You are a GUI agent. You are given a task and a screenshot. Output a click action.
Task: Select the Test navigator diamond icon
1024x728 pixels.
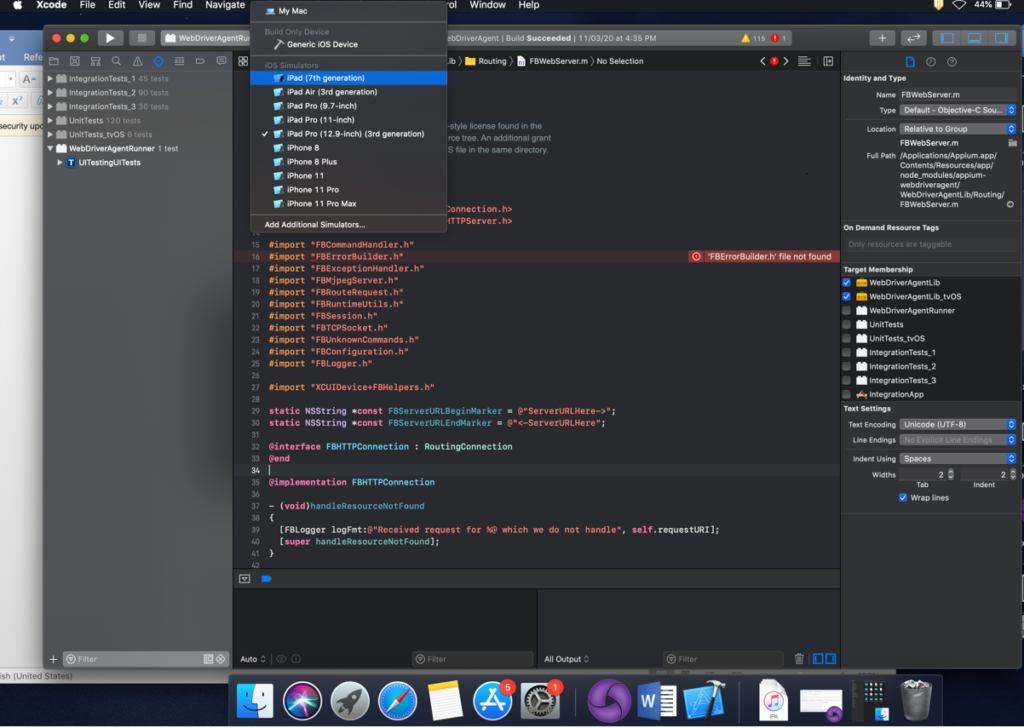click(159, 61)
